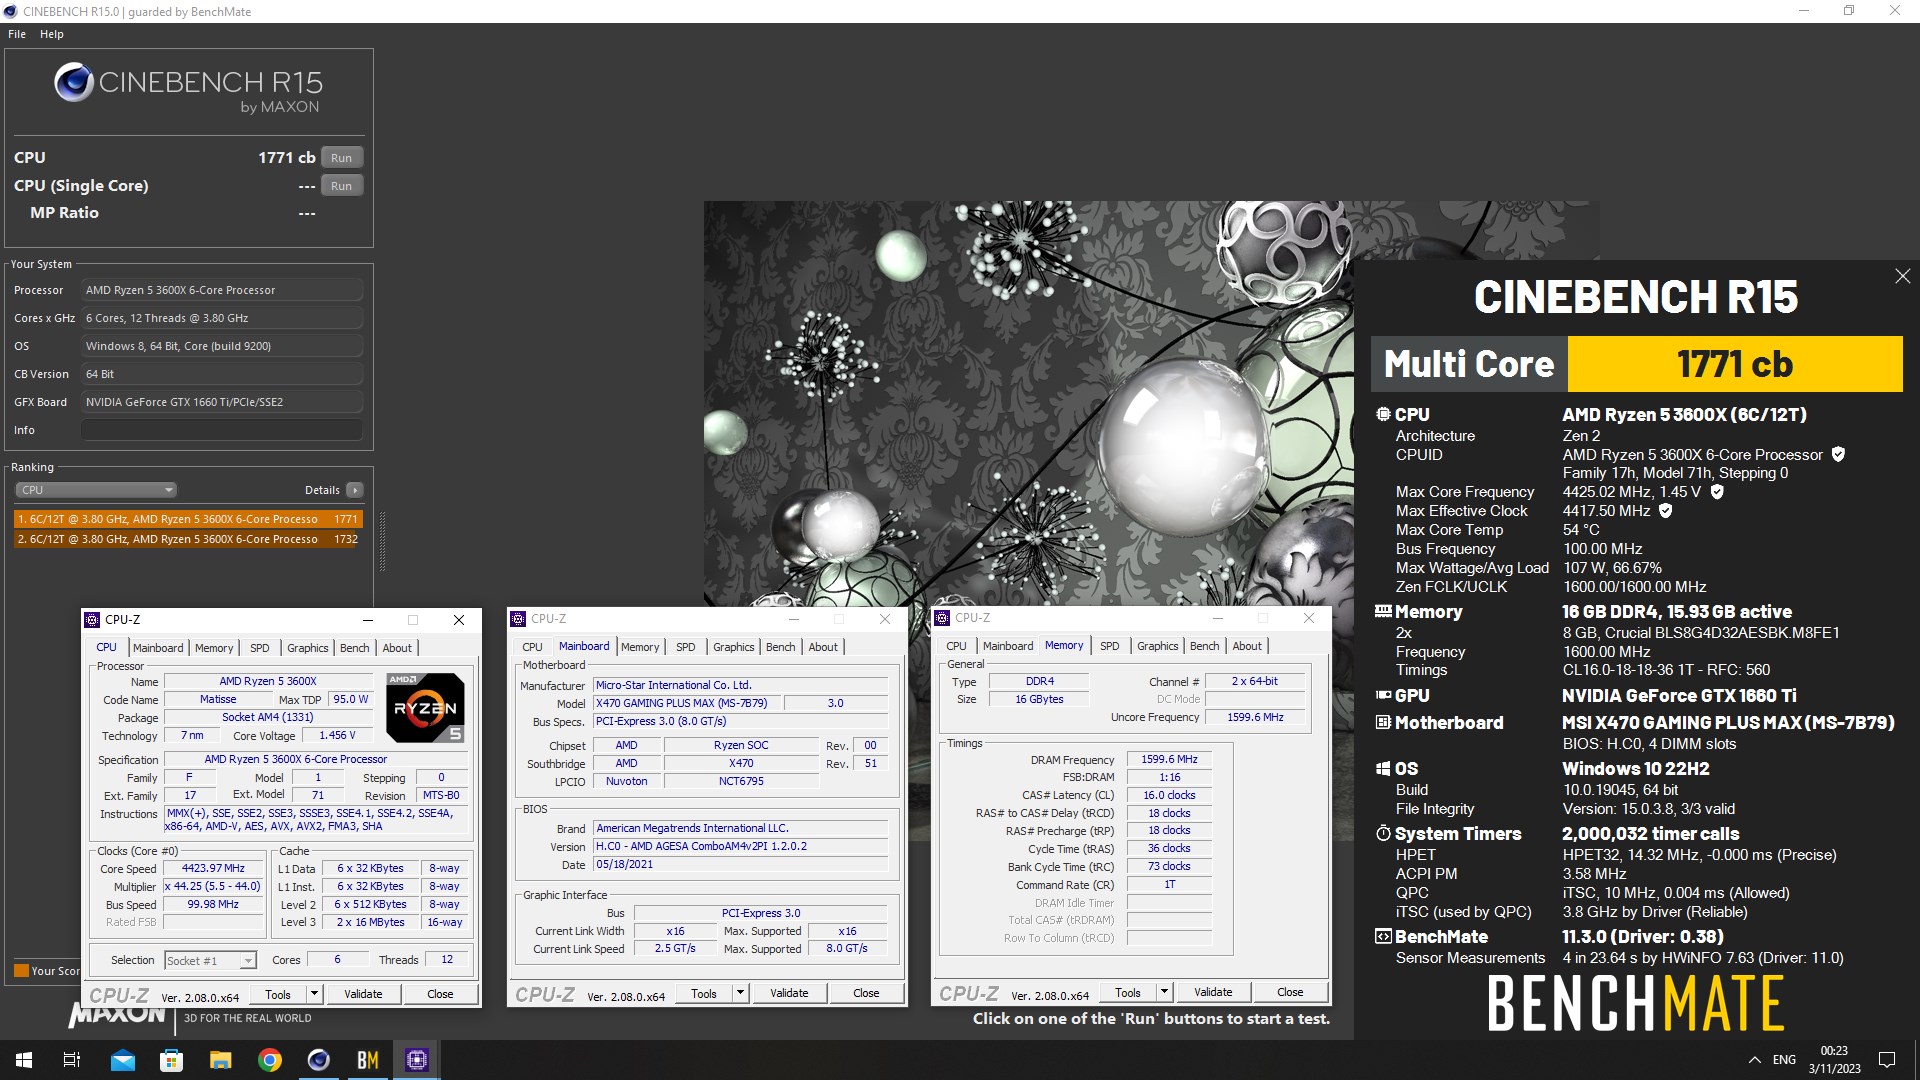This screenshot has height=1080, width=1920.
Task: Open Bench tab in first CPU-Z window
Action: pos(355,648)
